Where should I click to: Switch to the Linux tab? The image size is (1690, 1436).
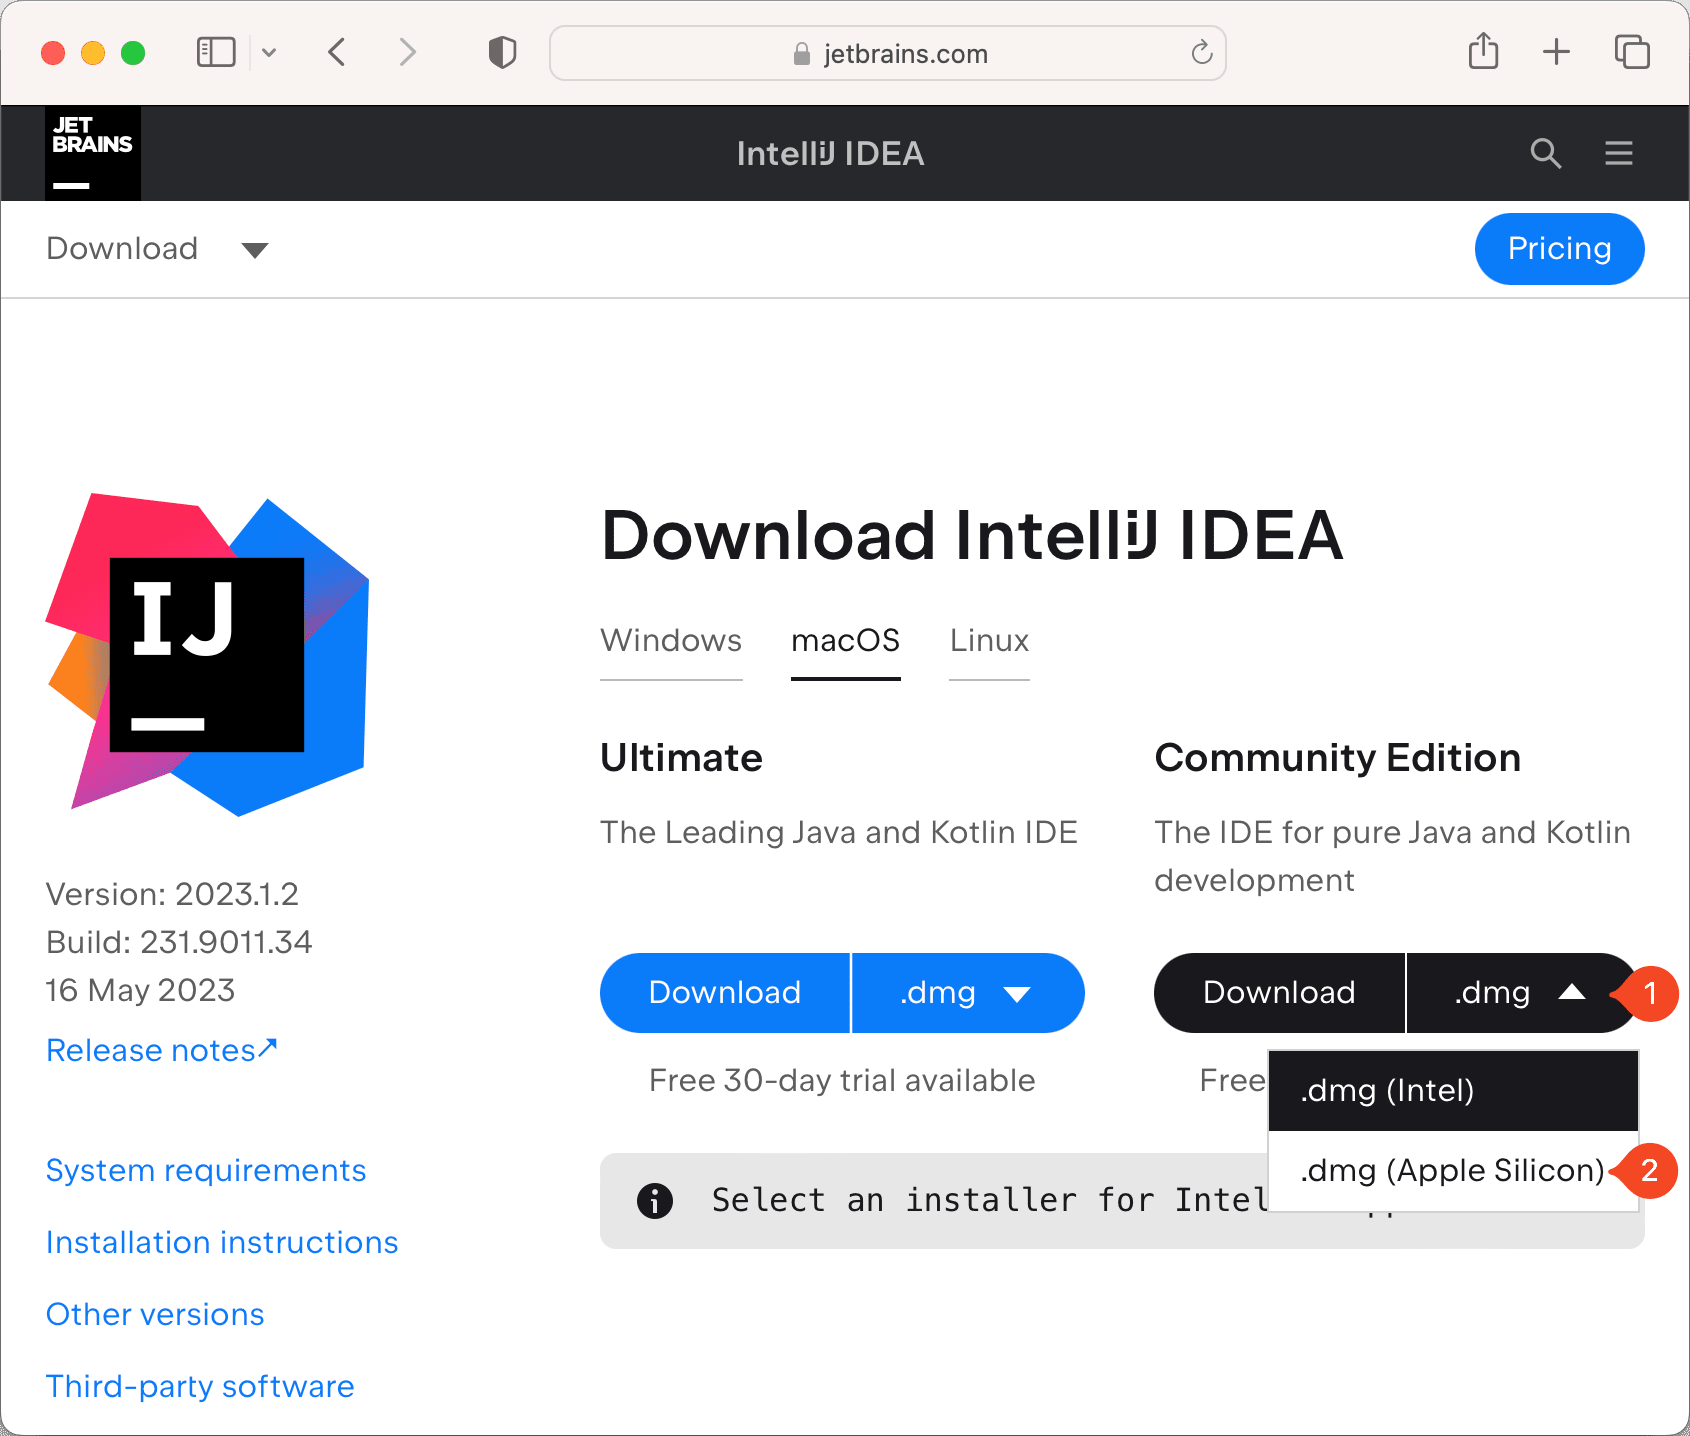(988, 641)
